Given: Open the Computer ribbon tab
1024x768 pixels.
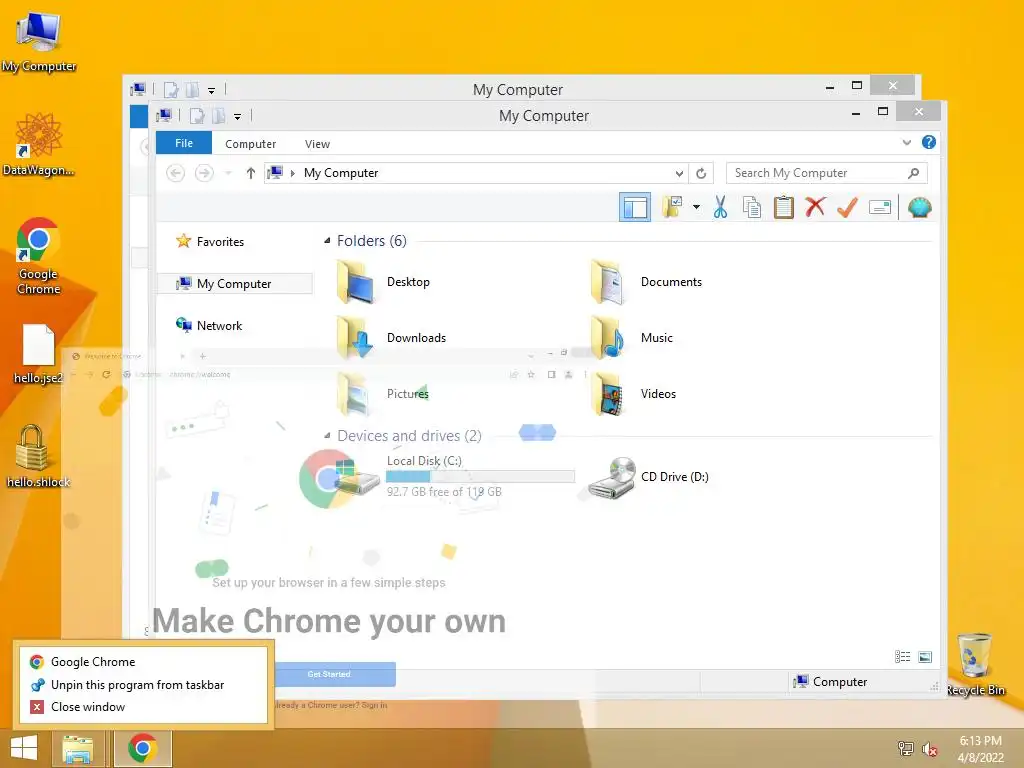Looking at the screenshot, I should click(250, 144).
